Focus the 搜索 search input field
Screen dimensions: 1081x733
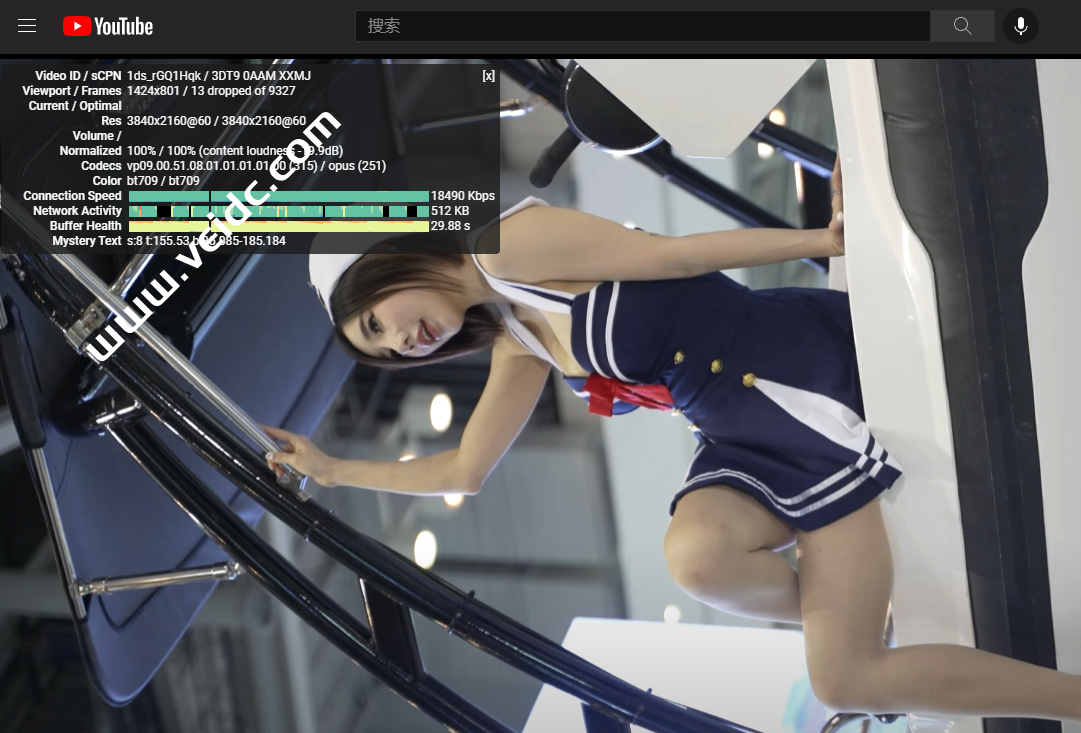click(642, 26)
